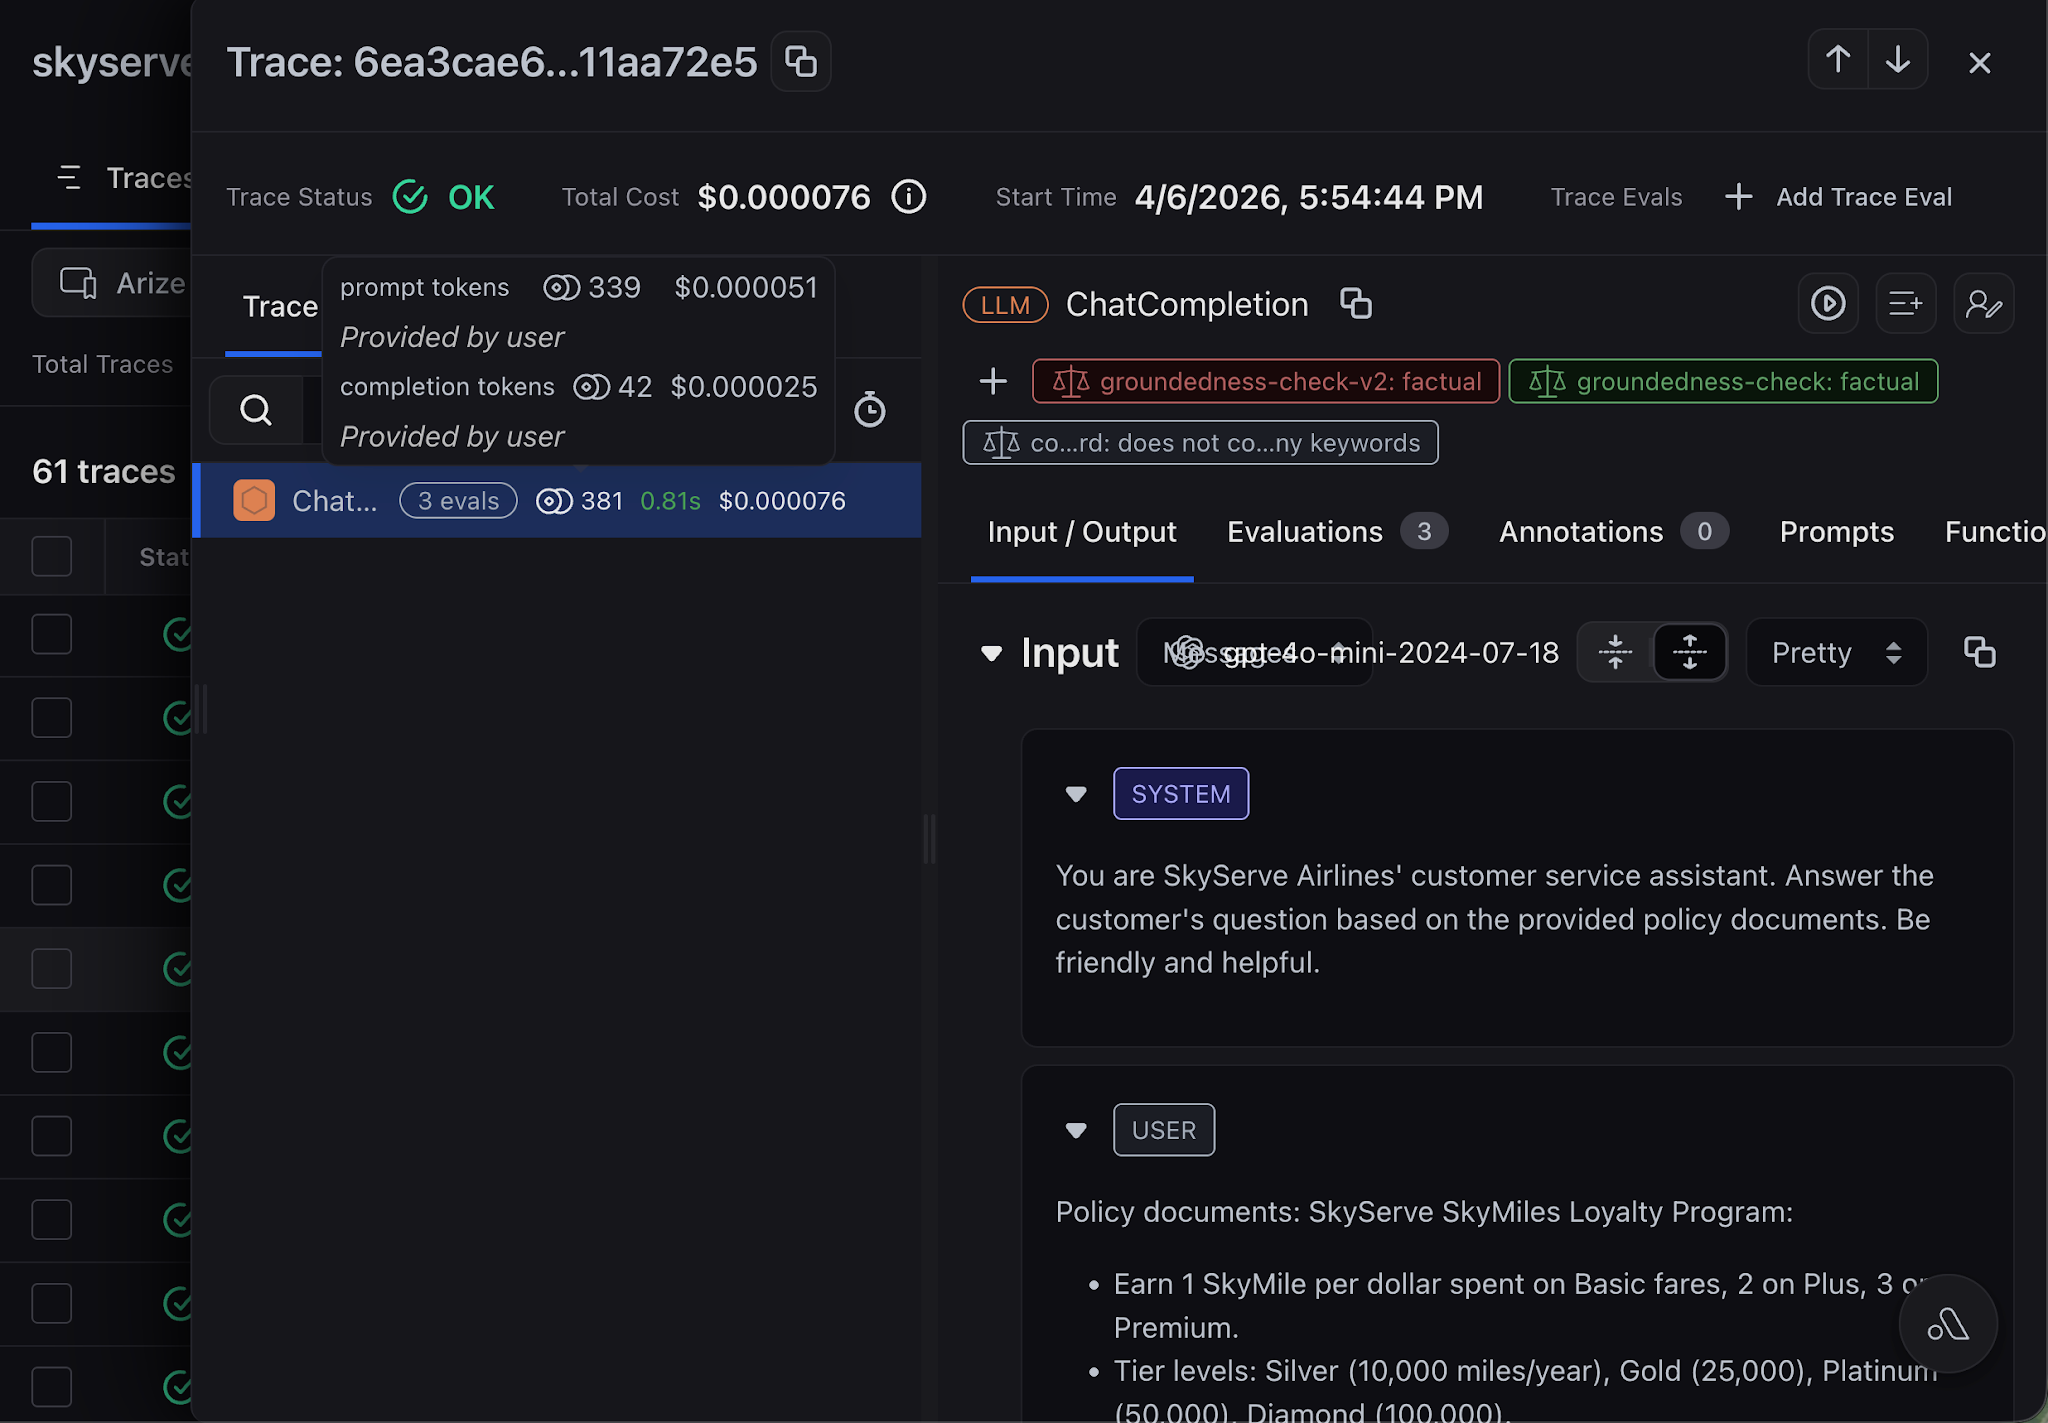Click the USER role badge
The width and height of the screenshot is (2048, 1423).
pos(1164,1130)
